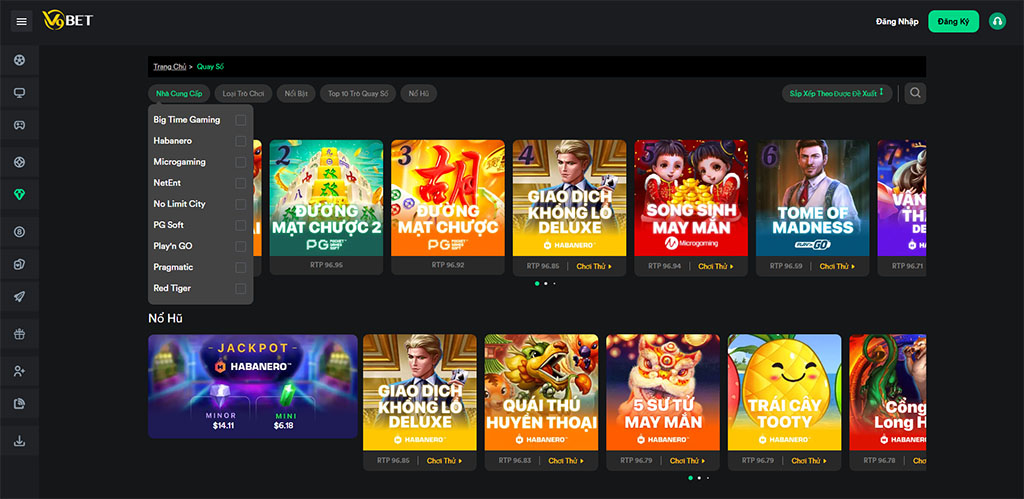Screen dimensions: 1024x499
Task: Select the Nổi Bật filter tab
Action: 296,93
